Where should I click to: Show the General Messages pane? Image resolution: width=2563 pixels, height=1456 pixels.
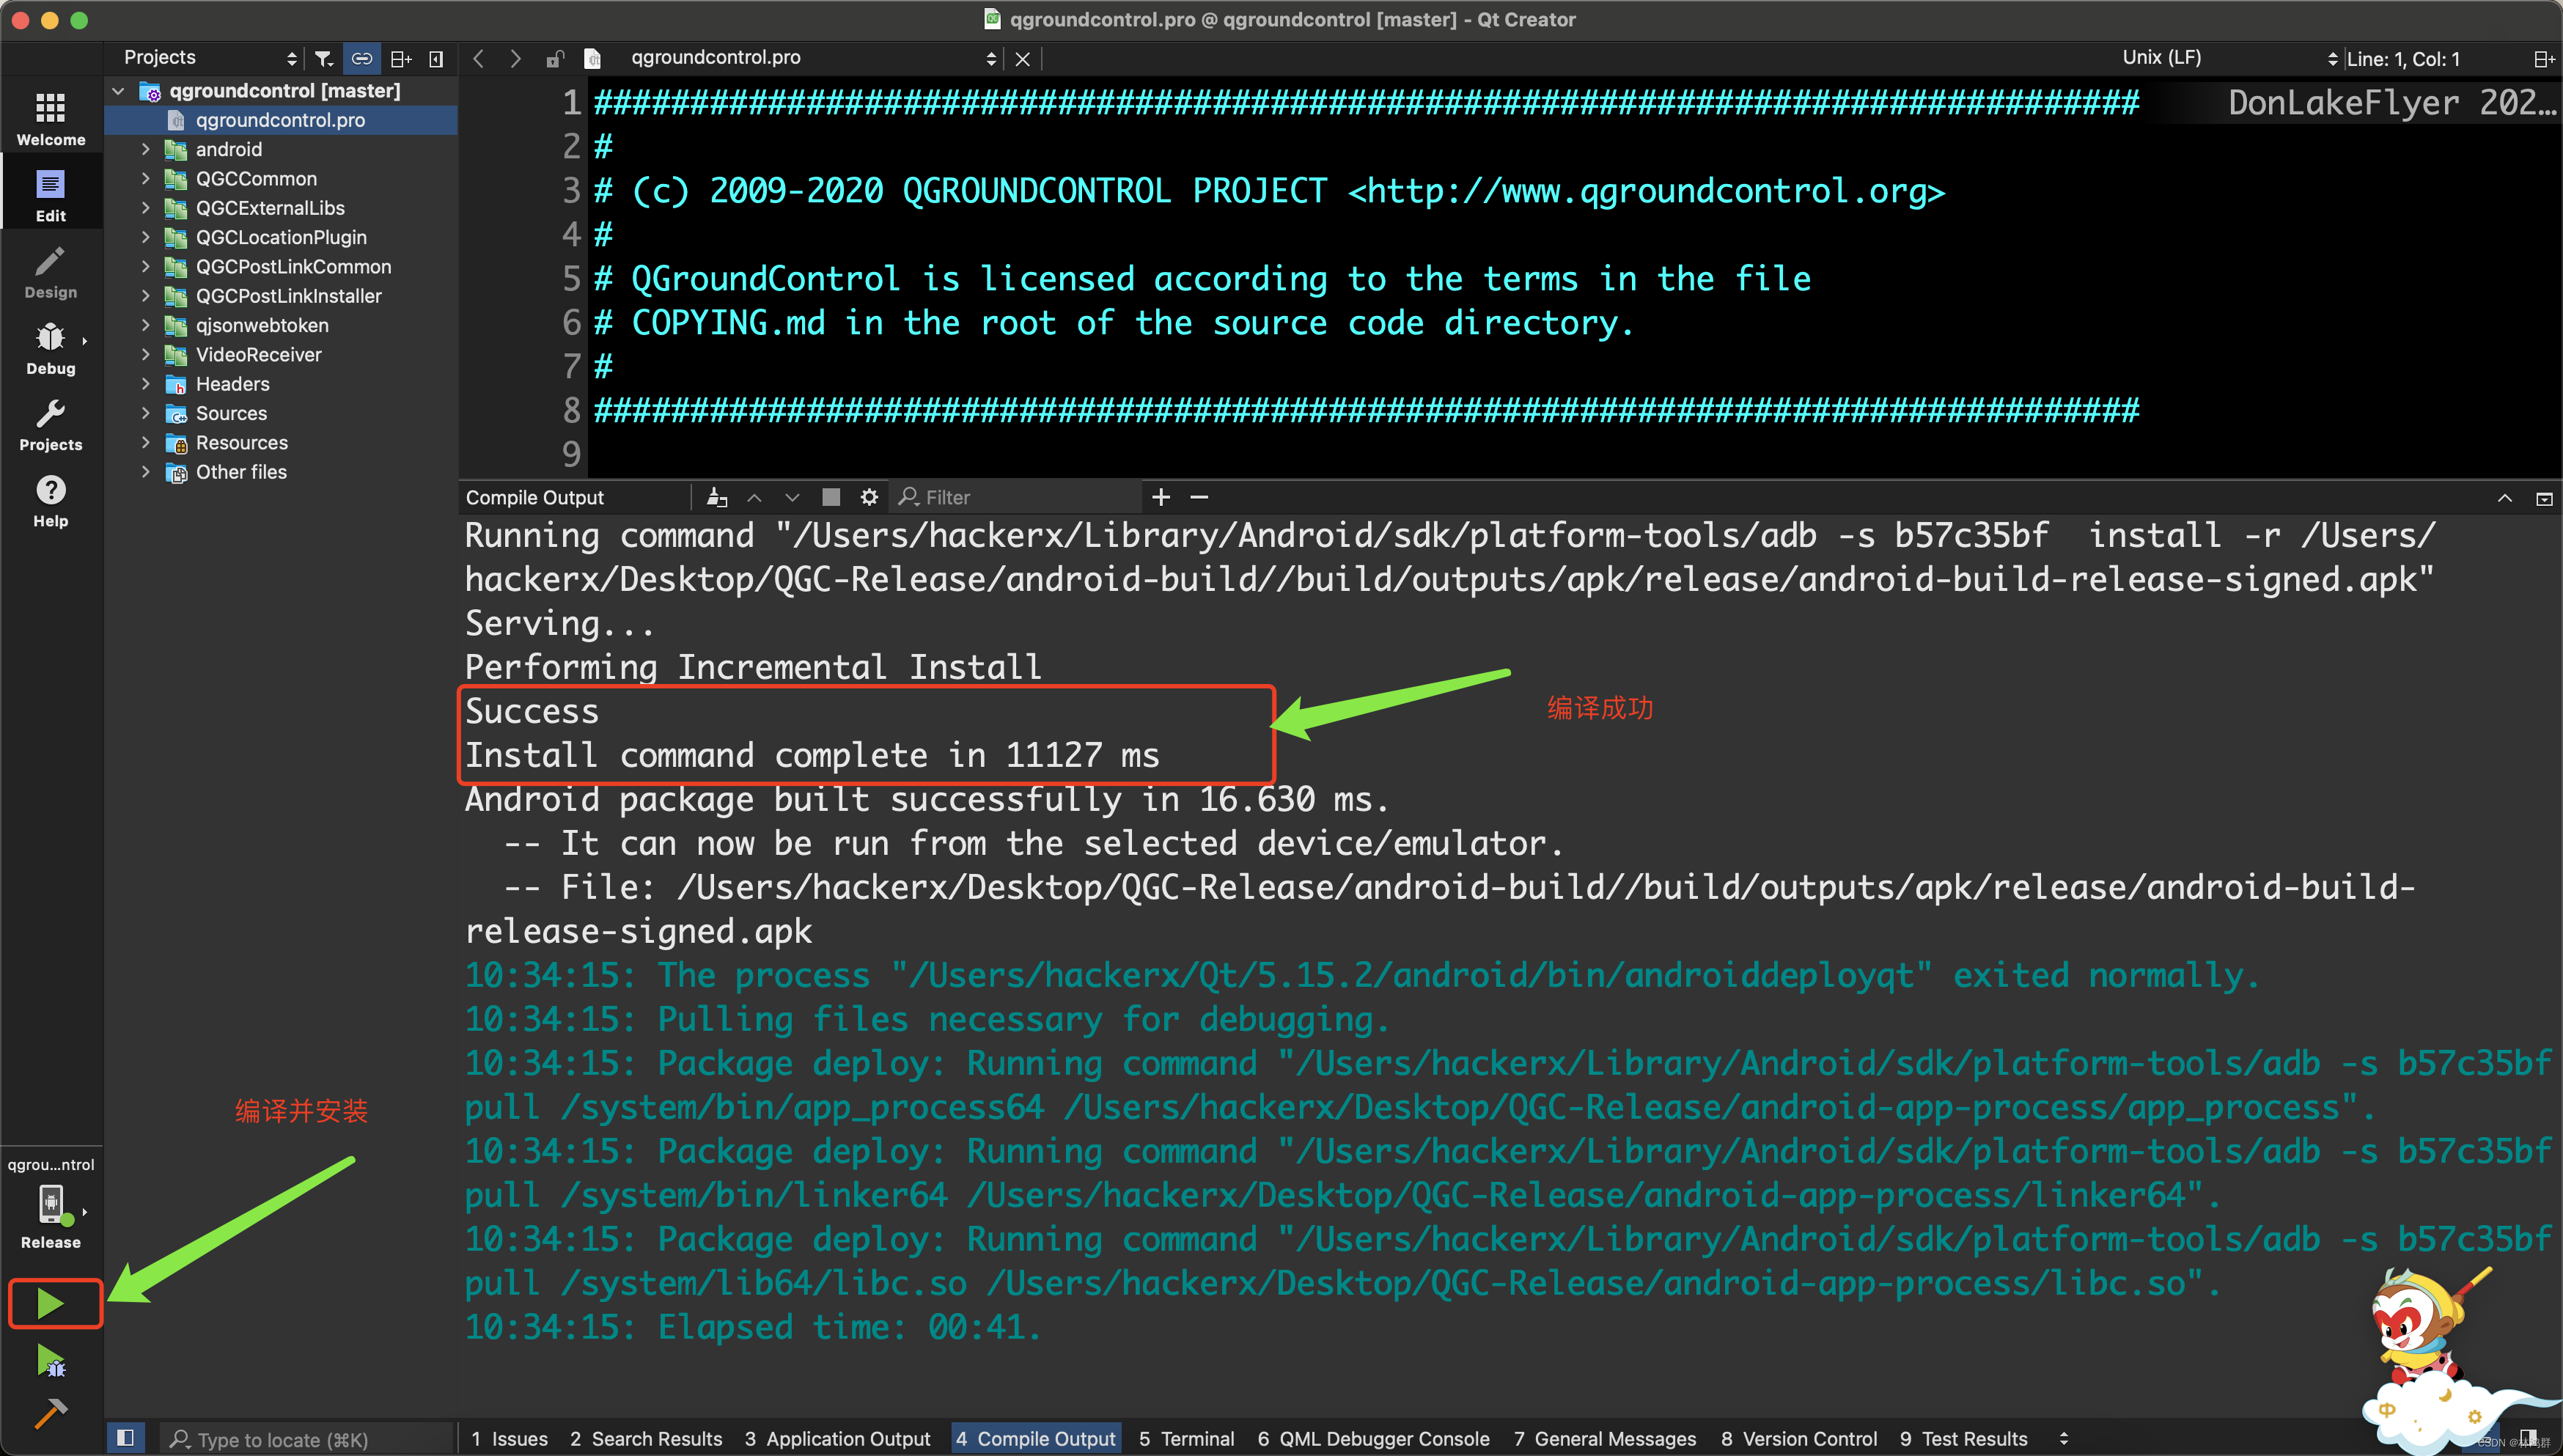pyautogui.click(x=1605, y=1438)
